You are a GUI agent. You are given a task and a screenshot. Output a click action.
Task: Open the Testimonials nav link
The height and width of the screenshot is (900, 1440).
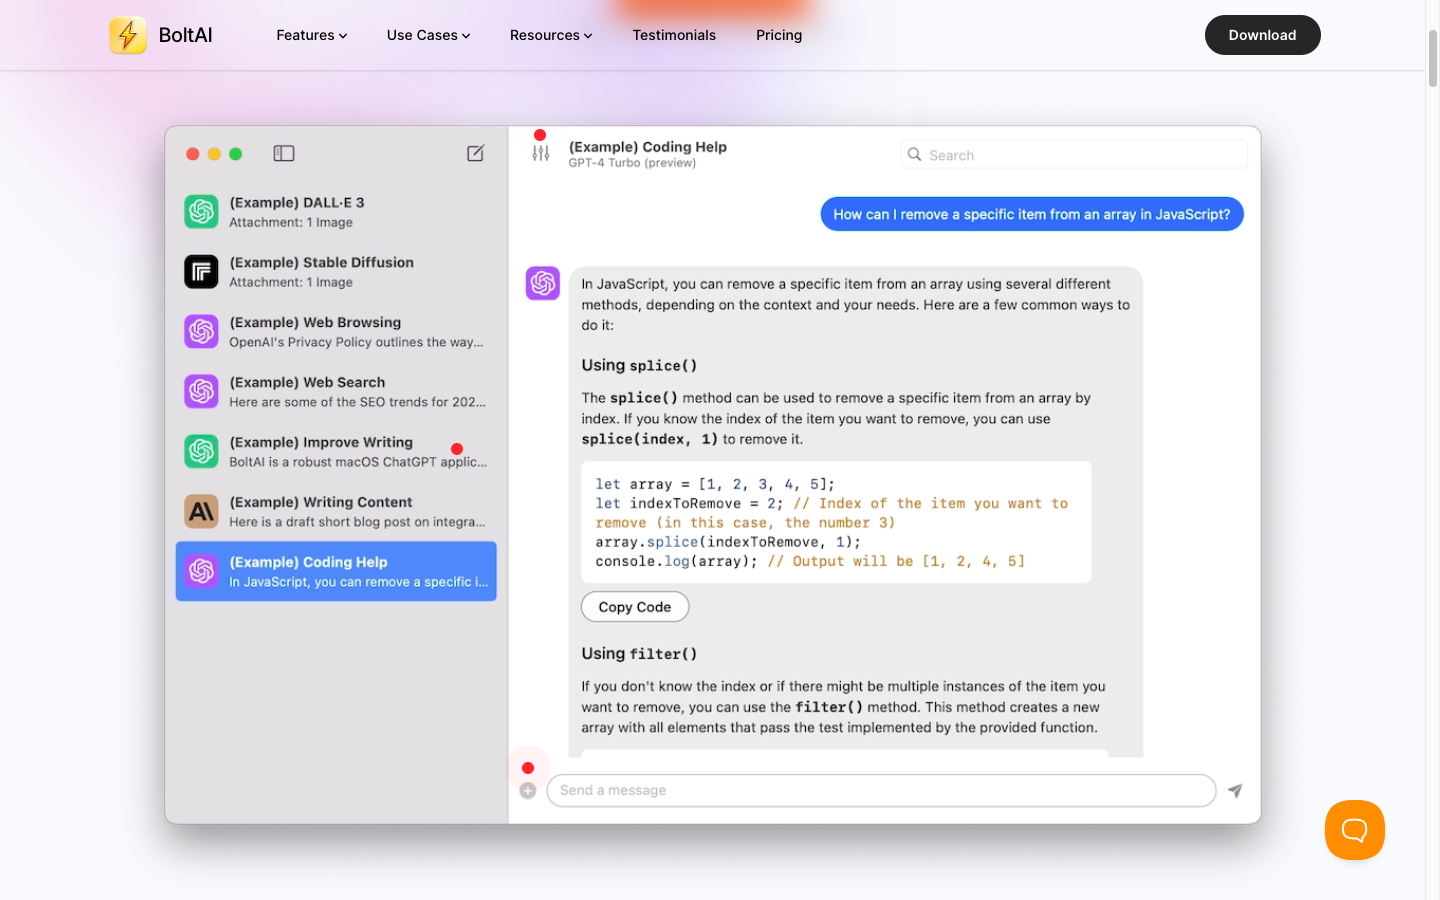[674, 35]
